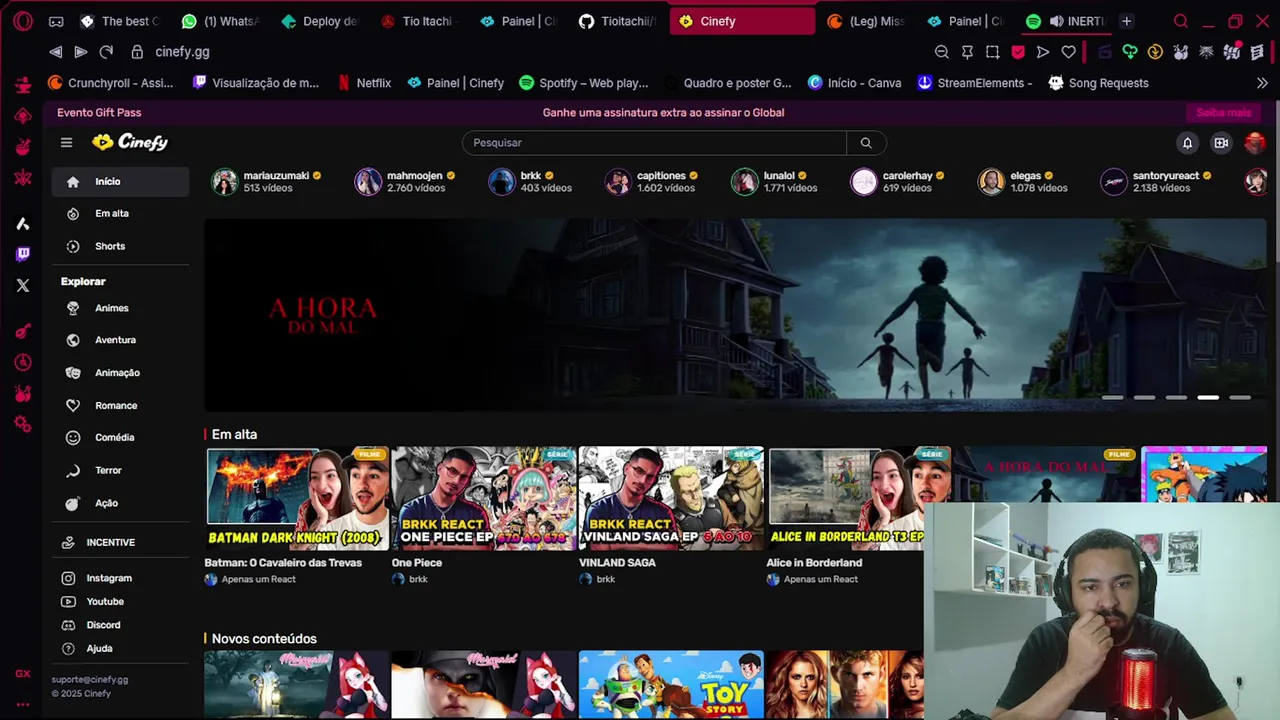Click the video camera icon beside bell

click(1221, 143)
